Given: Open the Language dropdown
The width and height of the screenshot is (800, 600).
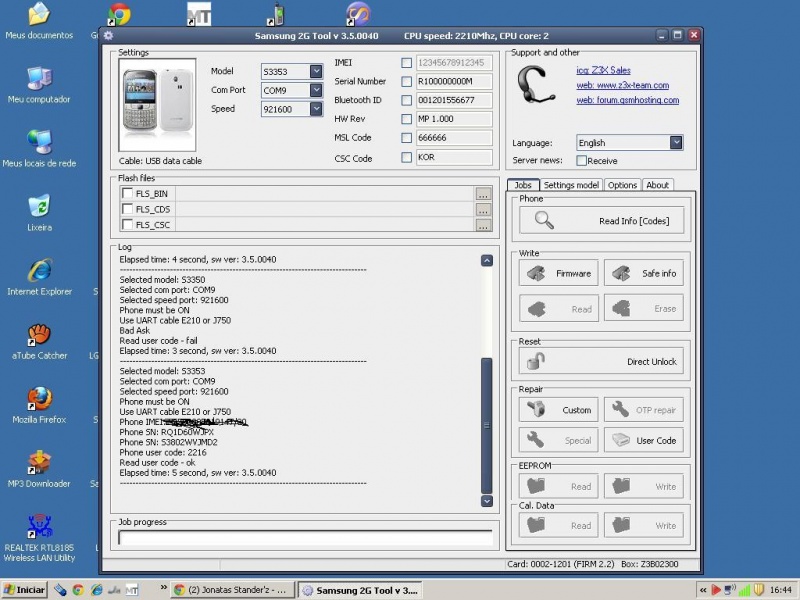Looking at the screenshot, I should coord(676,142).
